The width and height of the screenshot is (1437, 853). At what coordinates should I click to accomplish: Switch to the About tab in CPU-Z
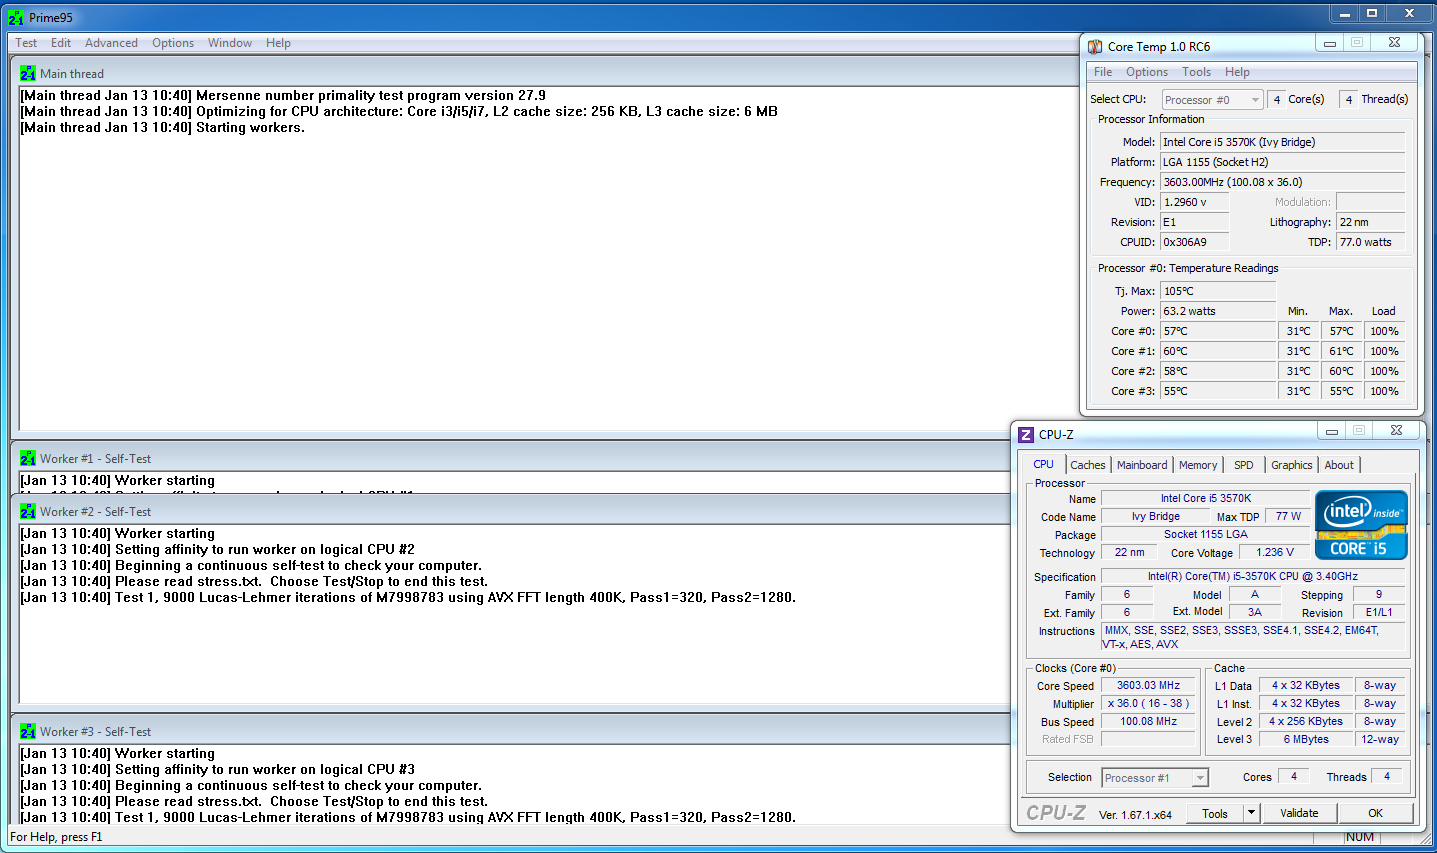(1339, 465)
